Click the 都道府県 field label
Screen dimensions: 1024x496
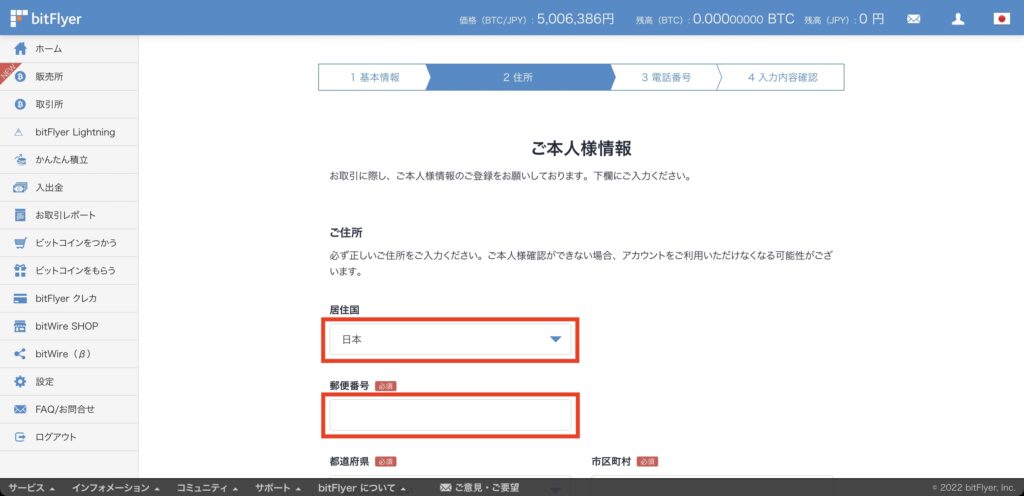[349, 461]
